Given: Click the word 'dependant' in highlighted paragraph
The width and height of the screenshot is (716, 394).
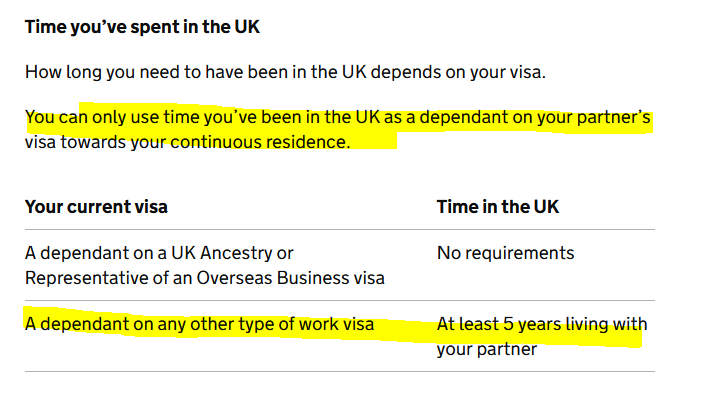Looking at the screenshot, I should [463, 117].
